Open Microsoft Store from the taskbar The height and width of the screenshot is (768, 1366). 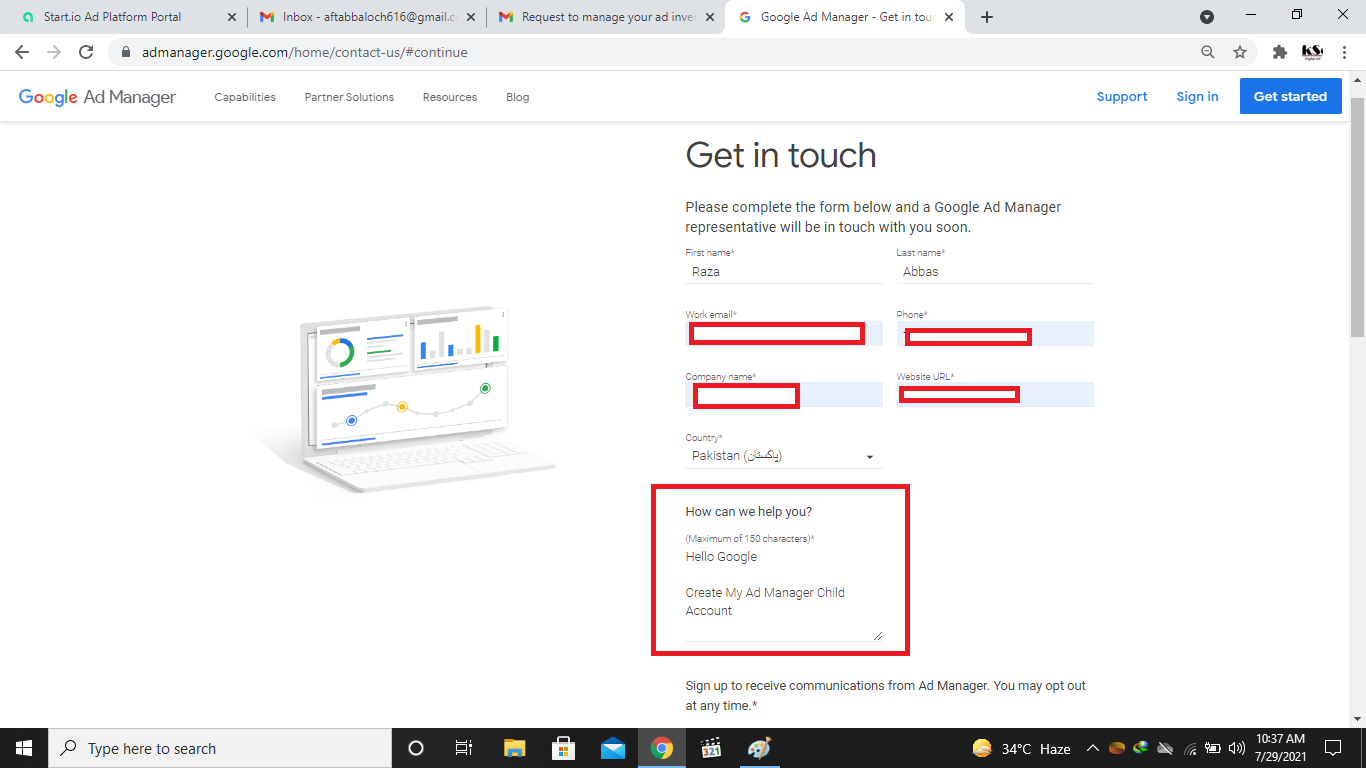click(x=563, y=748)
